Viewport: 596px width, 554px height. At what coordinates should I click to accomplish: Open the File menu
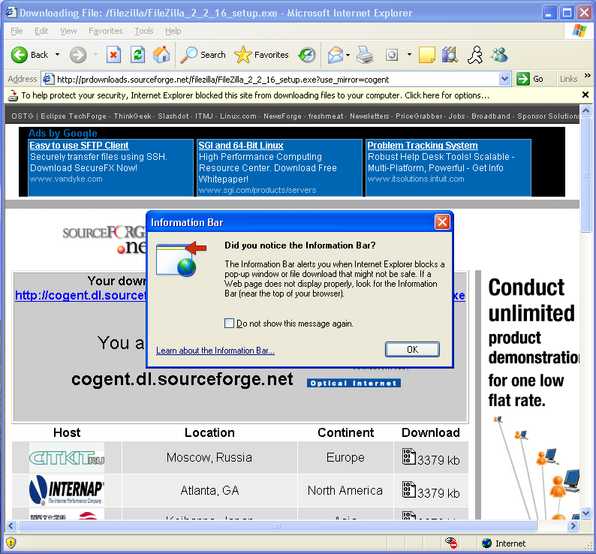[17, 31]
